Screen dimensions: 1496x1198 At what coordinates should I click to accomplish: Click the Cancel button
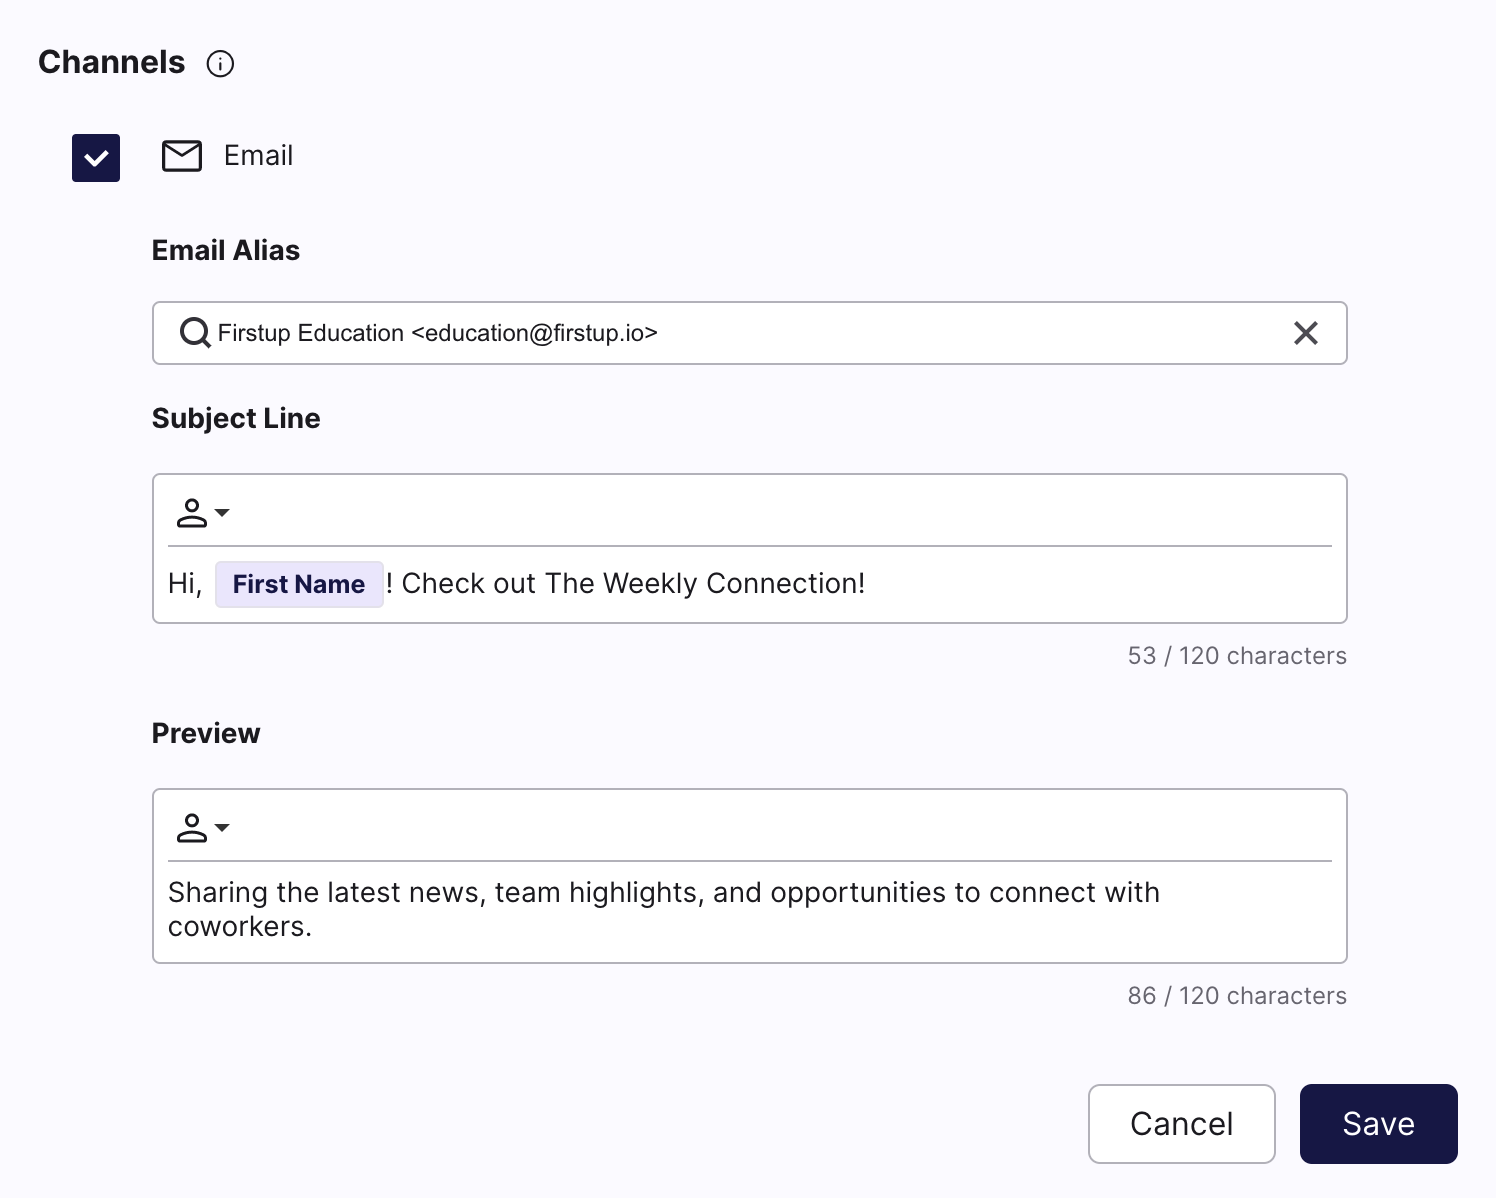click(x=1182, y=1124)
